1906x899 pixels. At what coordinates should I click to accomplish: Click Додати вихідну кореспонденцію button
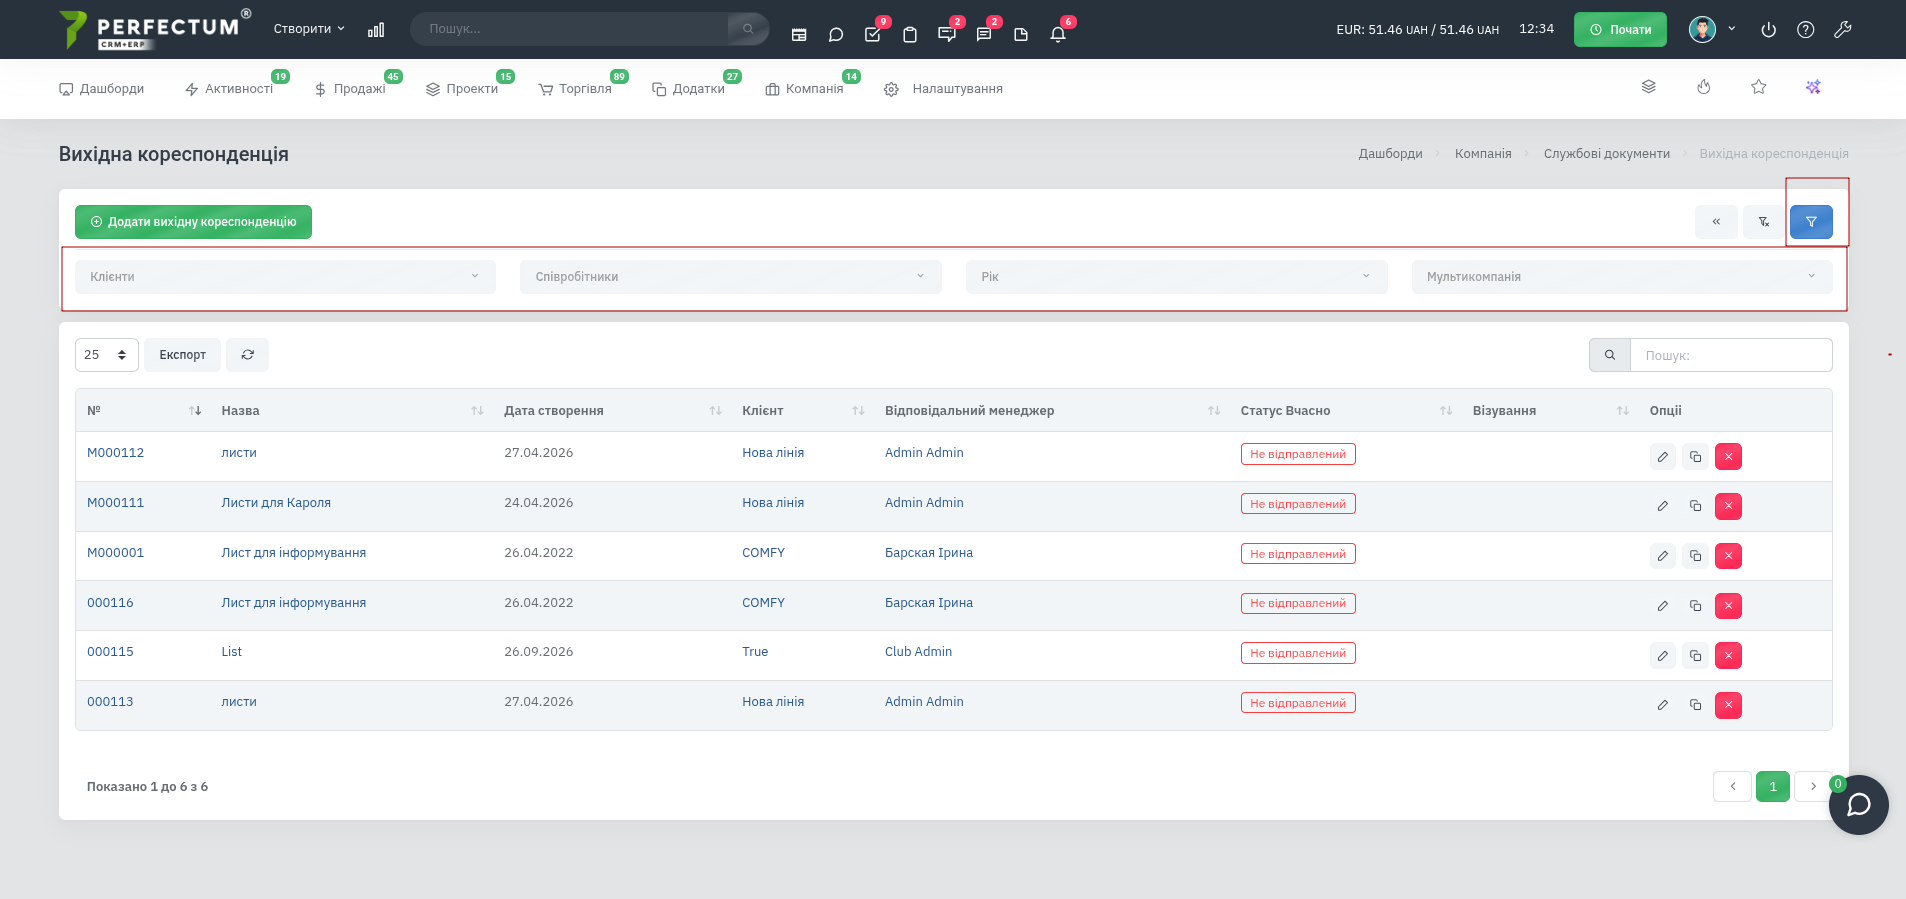point(193,222)
